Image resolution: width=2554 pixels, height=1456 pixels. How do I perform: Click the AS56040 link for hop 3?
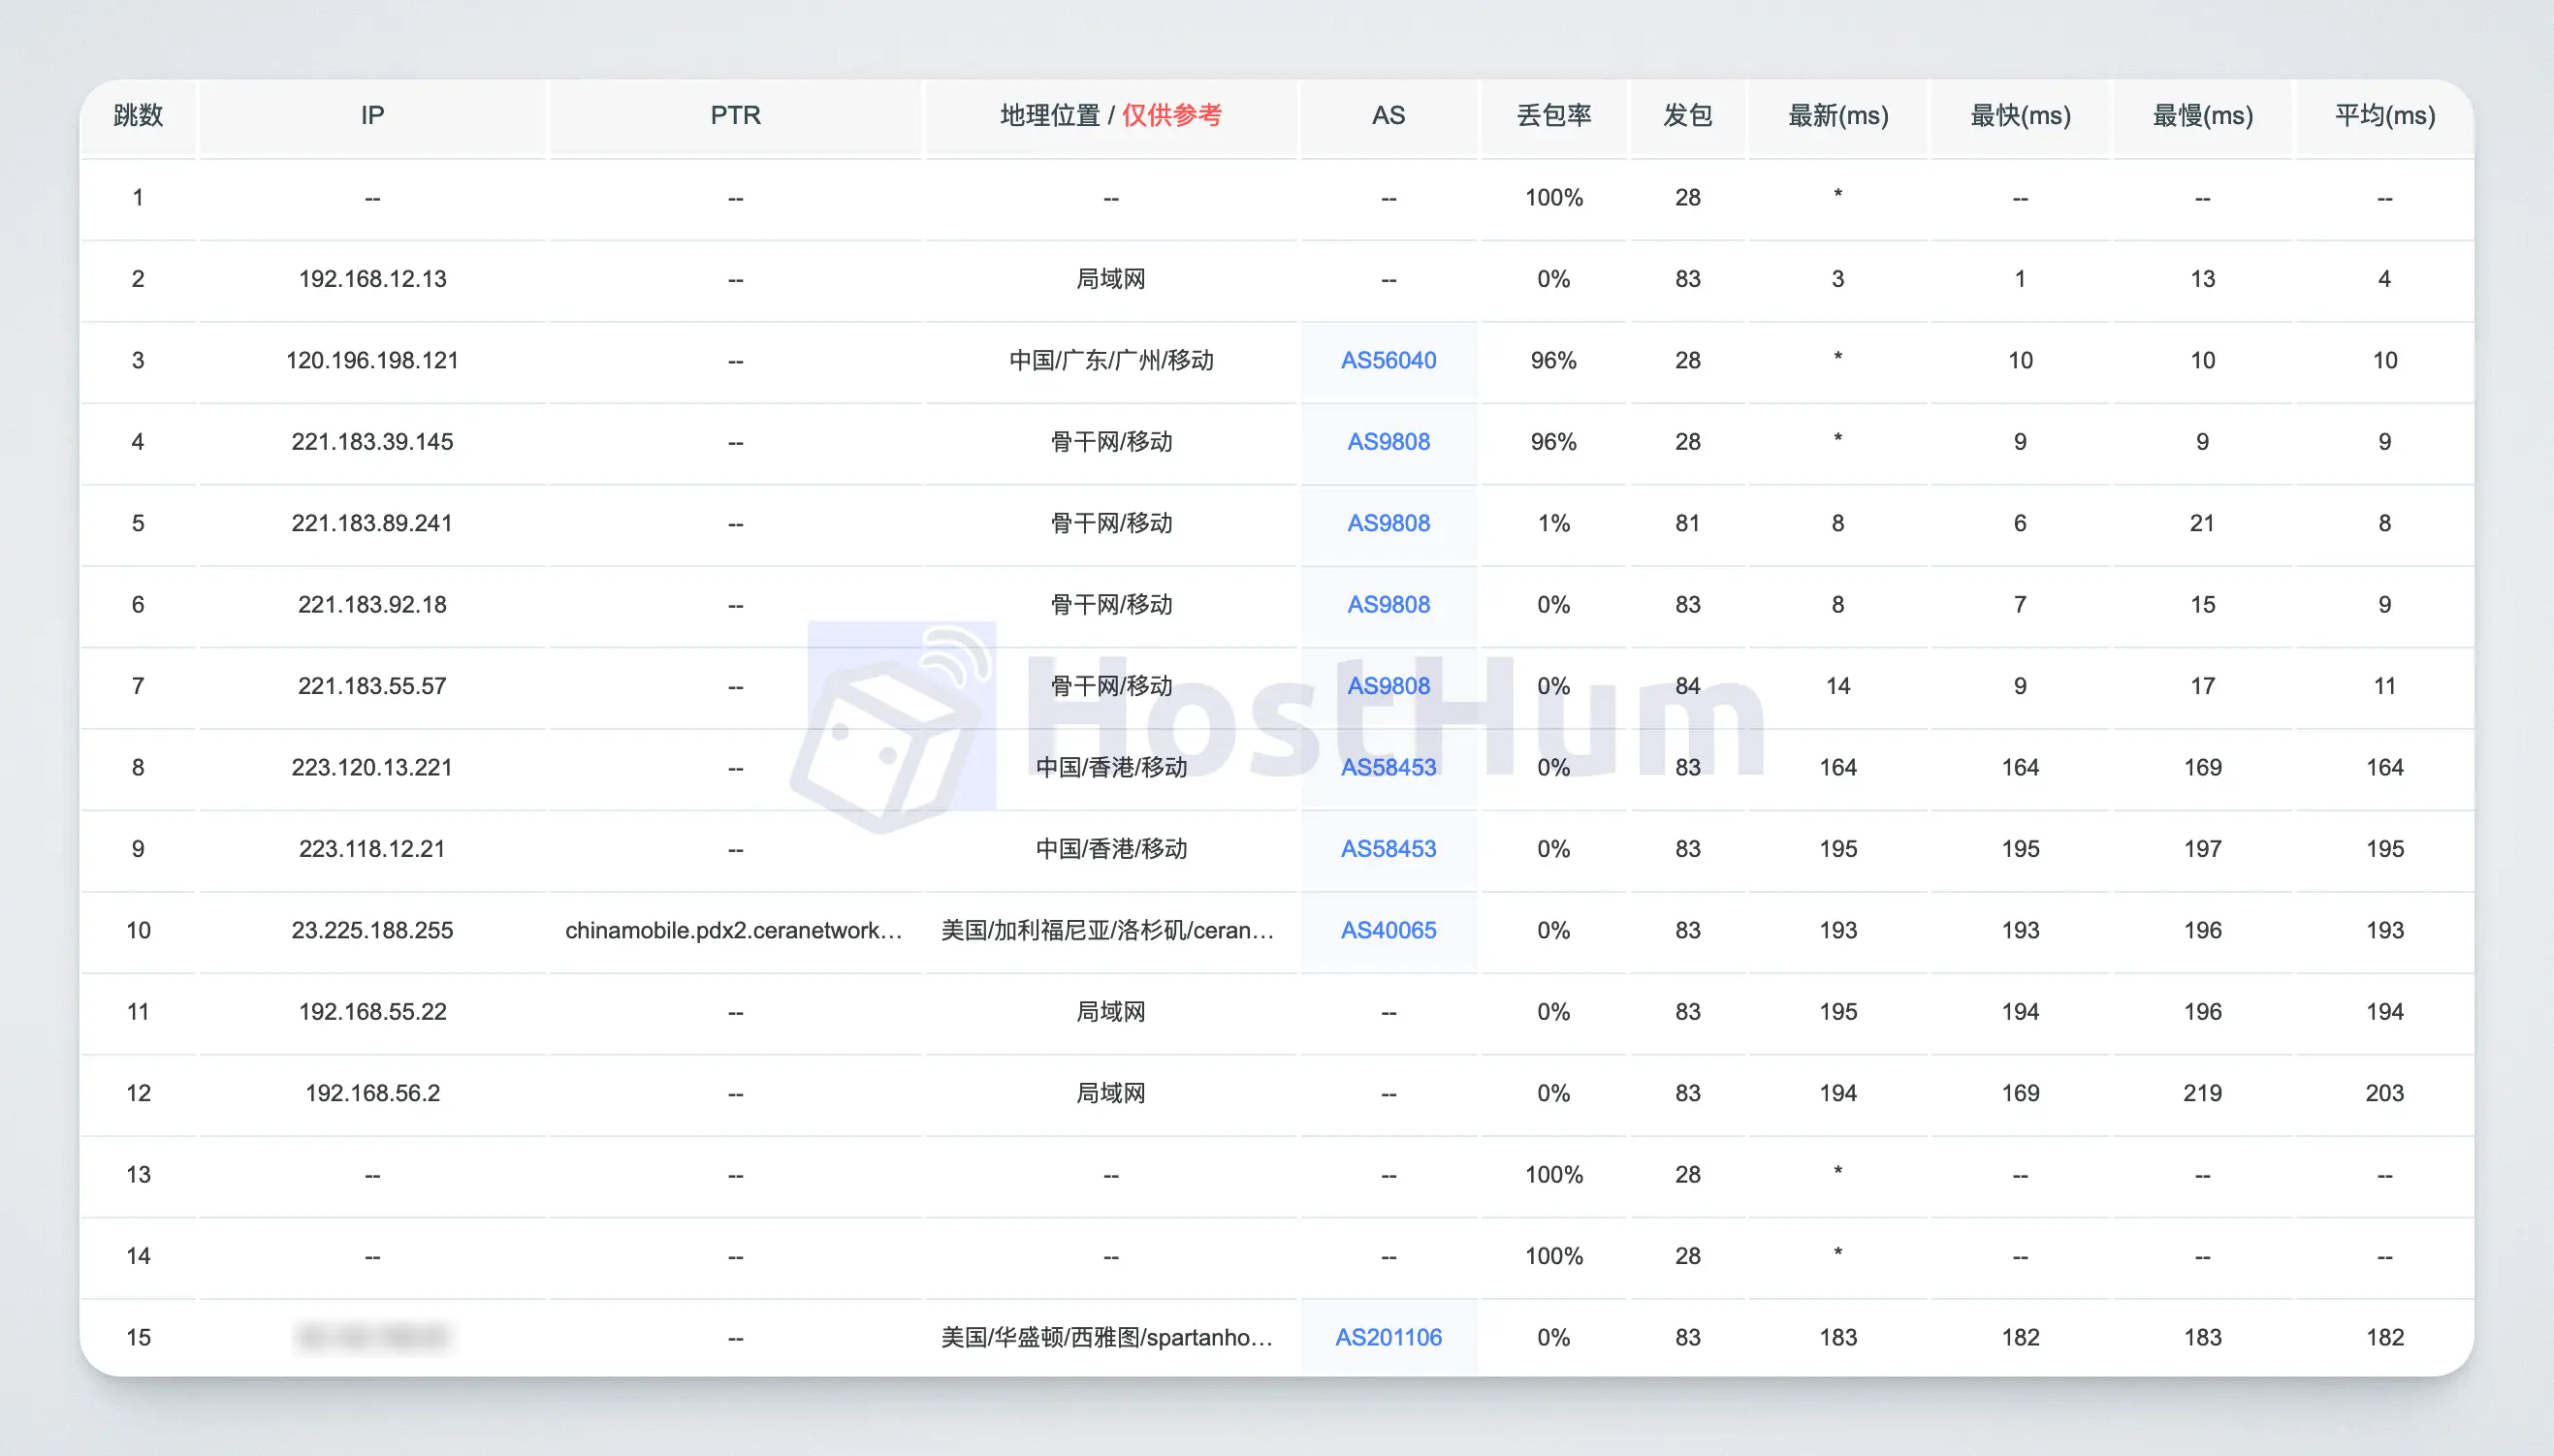(x=1388, y=358)
